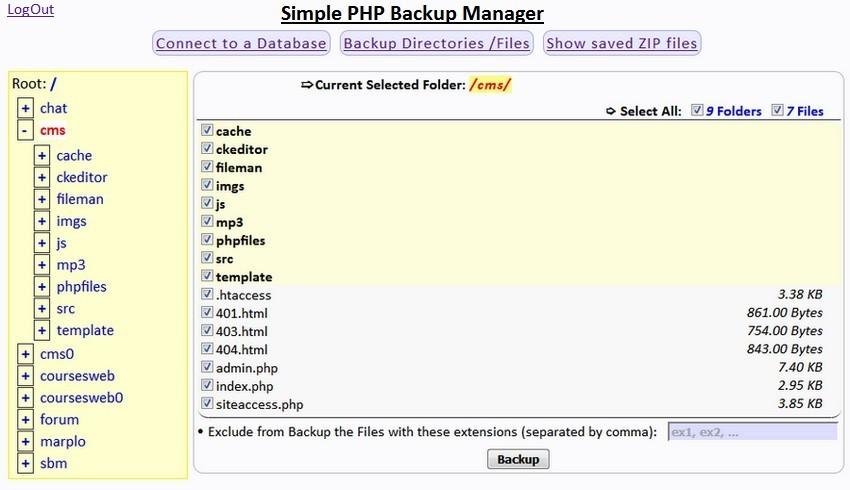Expand the template subfolder plus icon
The image size is (850, 490).
pos(41,331)
